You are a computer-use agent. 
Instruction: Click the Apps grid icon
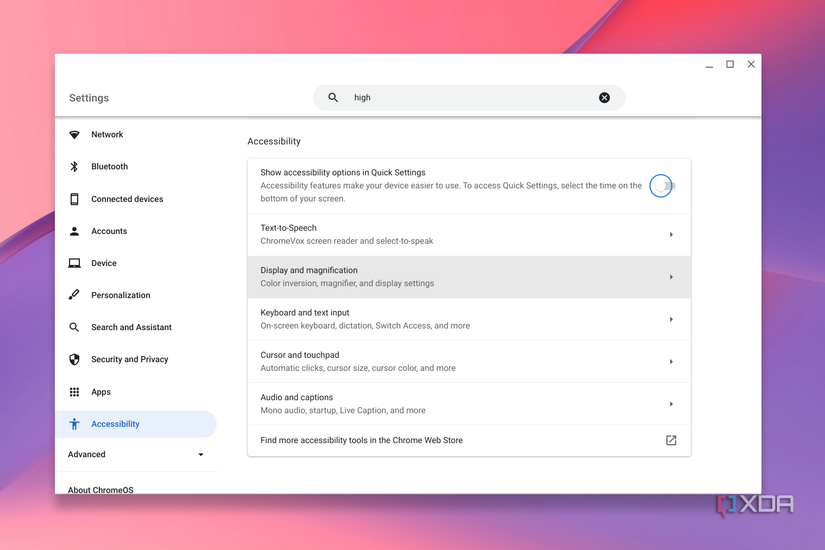pyautogui.click(x=74, y=392)
